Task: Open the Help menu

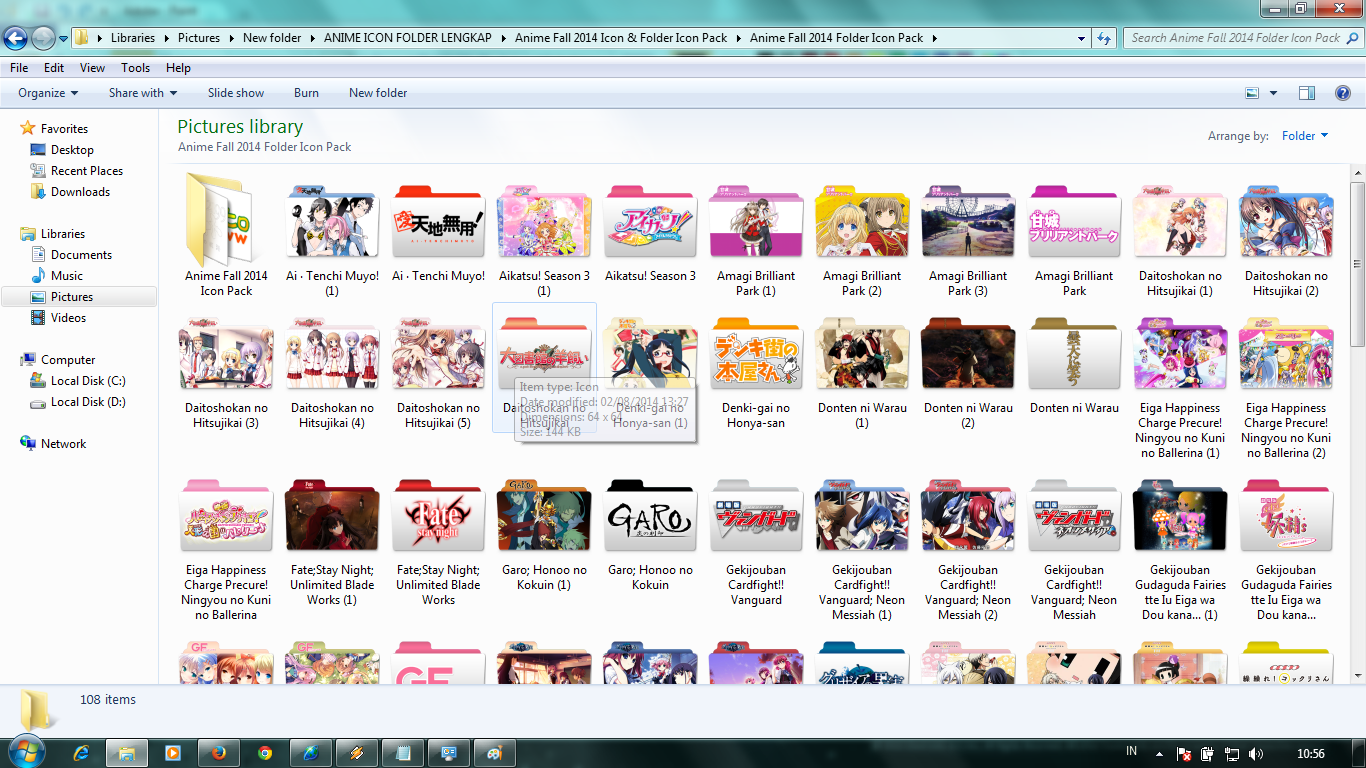Action: (178, 68)
